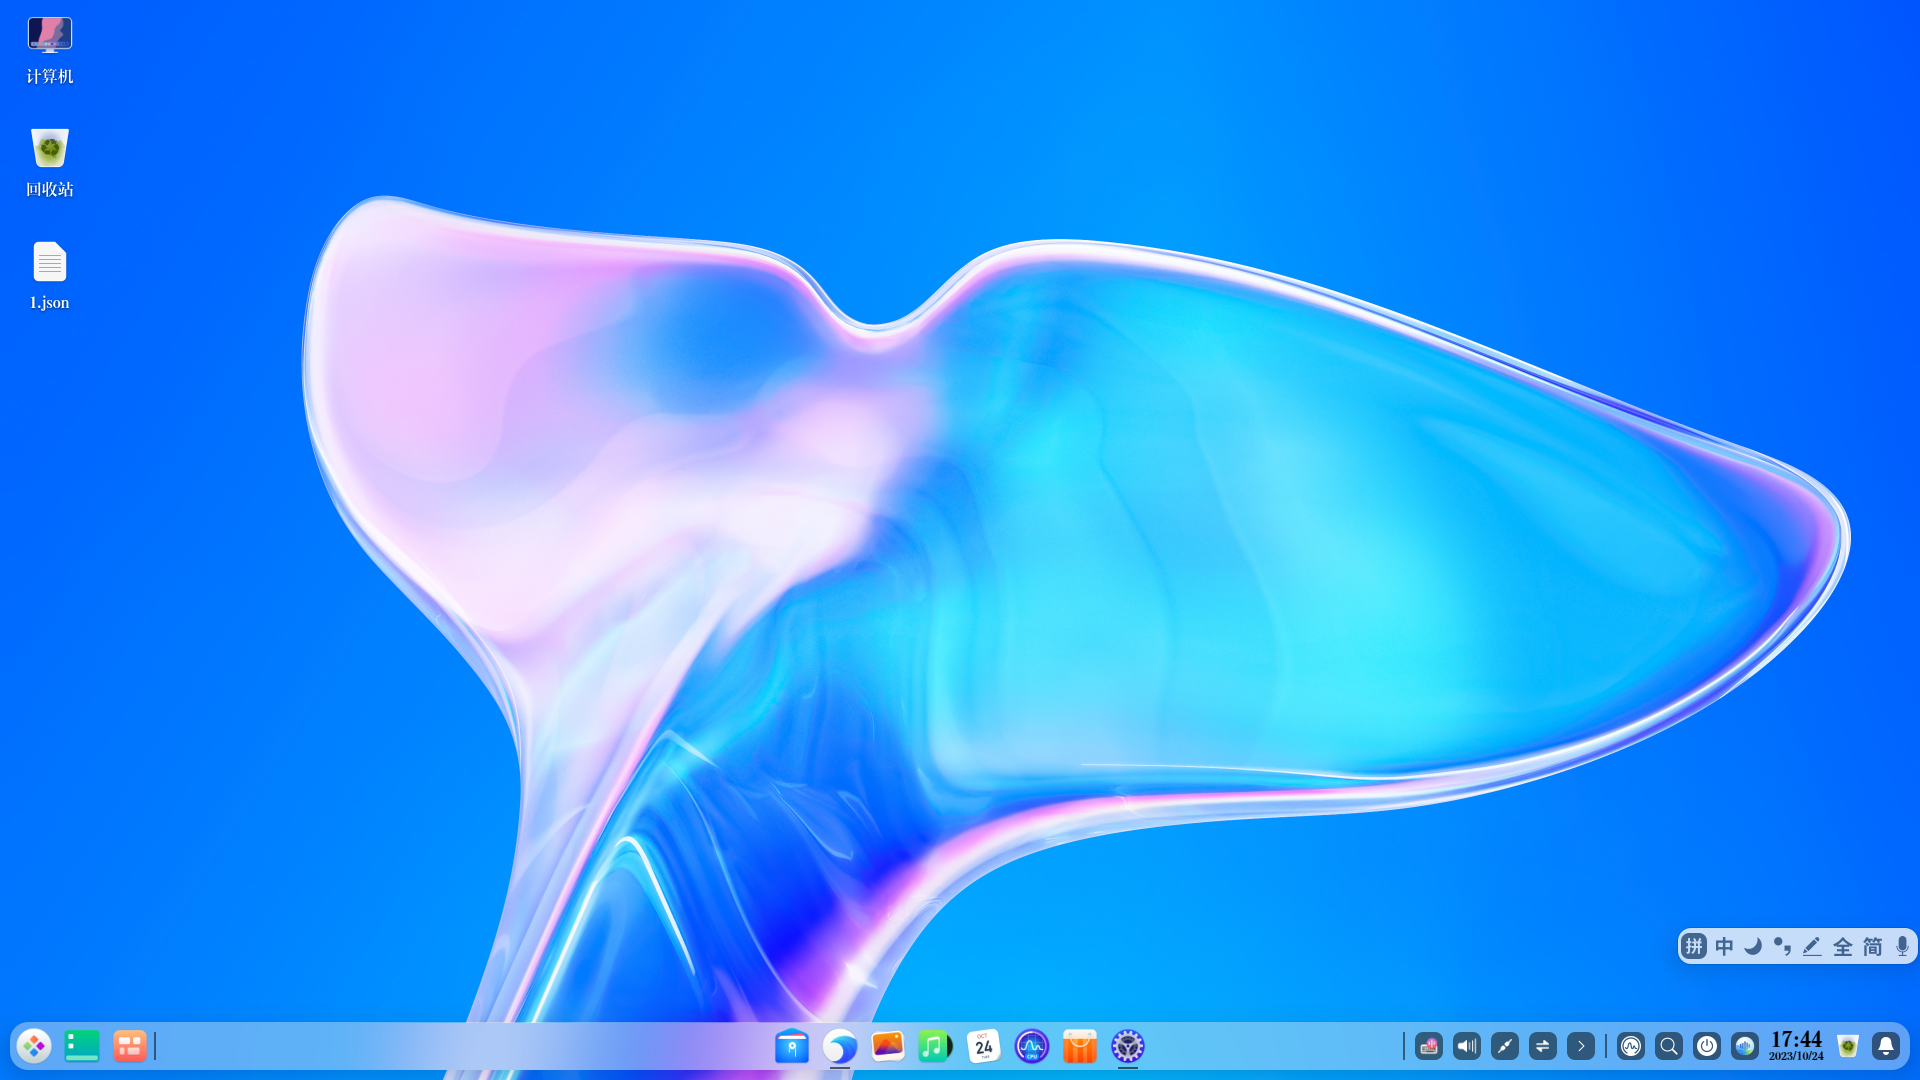This screenshot has height=1080, width=1920.
Task: Launch the browser from the dock
Action: [840, 1046]
